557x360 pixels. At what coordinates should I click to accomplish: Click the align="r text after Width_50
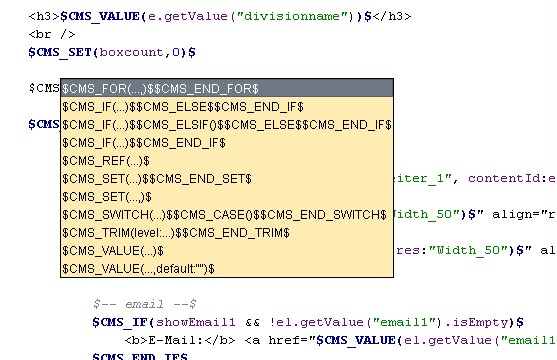(524, 214)
